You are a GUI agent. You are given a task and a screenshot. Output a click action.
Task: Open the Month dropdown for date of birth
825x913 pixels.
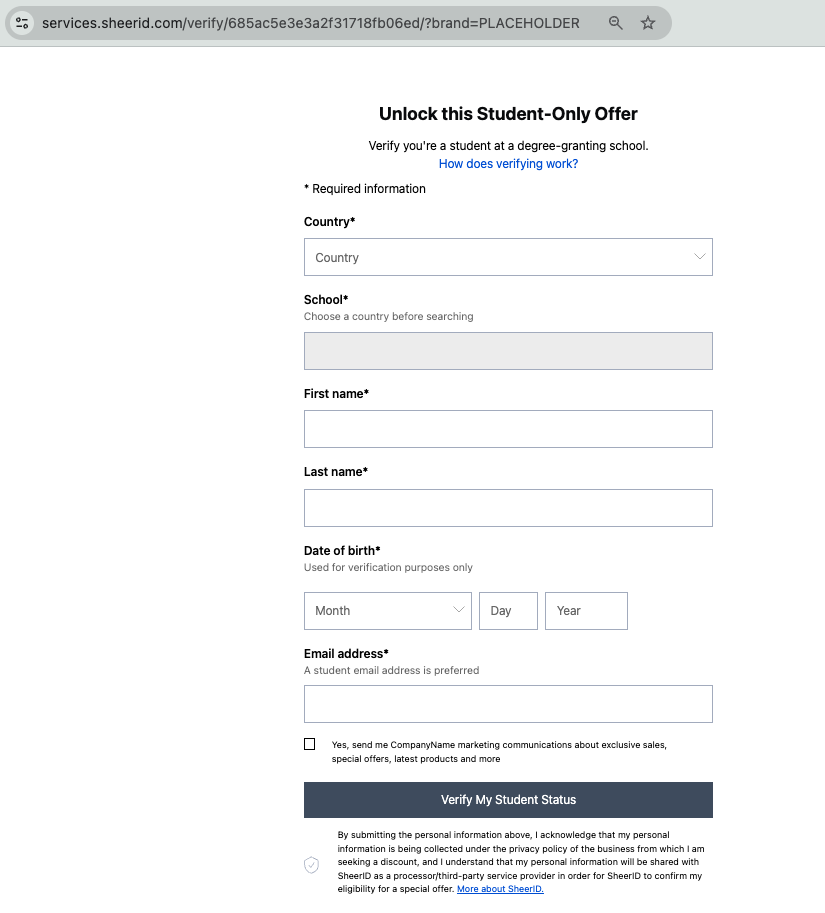coord(387,611)
